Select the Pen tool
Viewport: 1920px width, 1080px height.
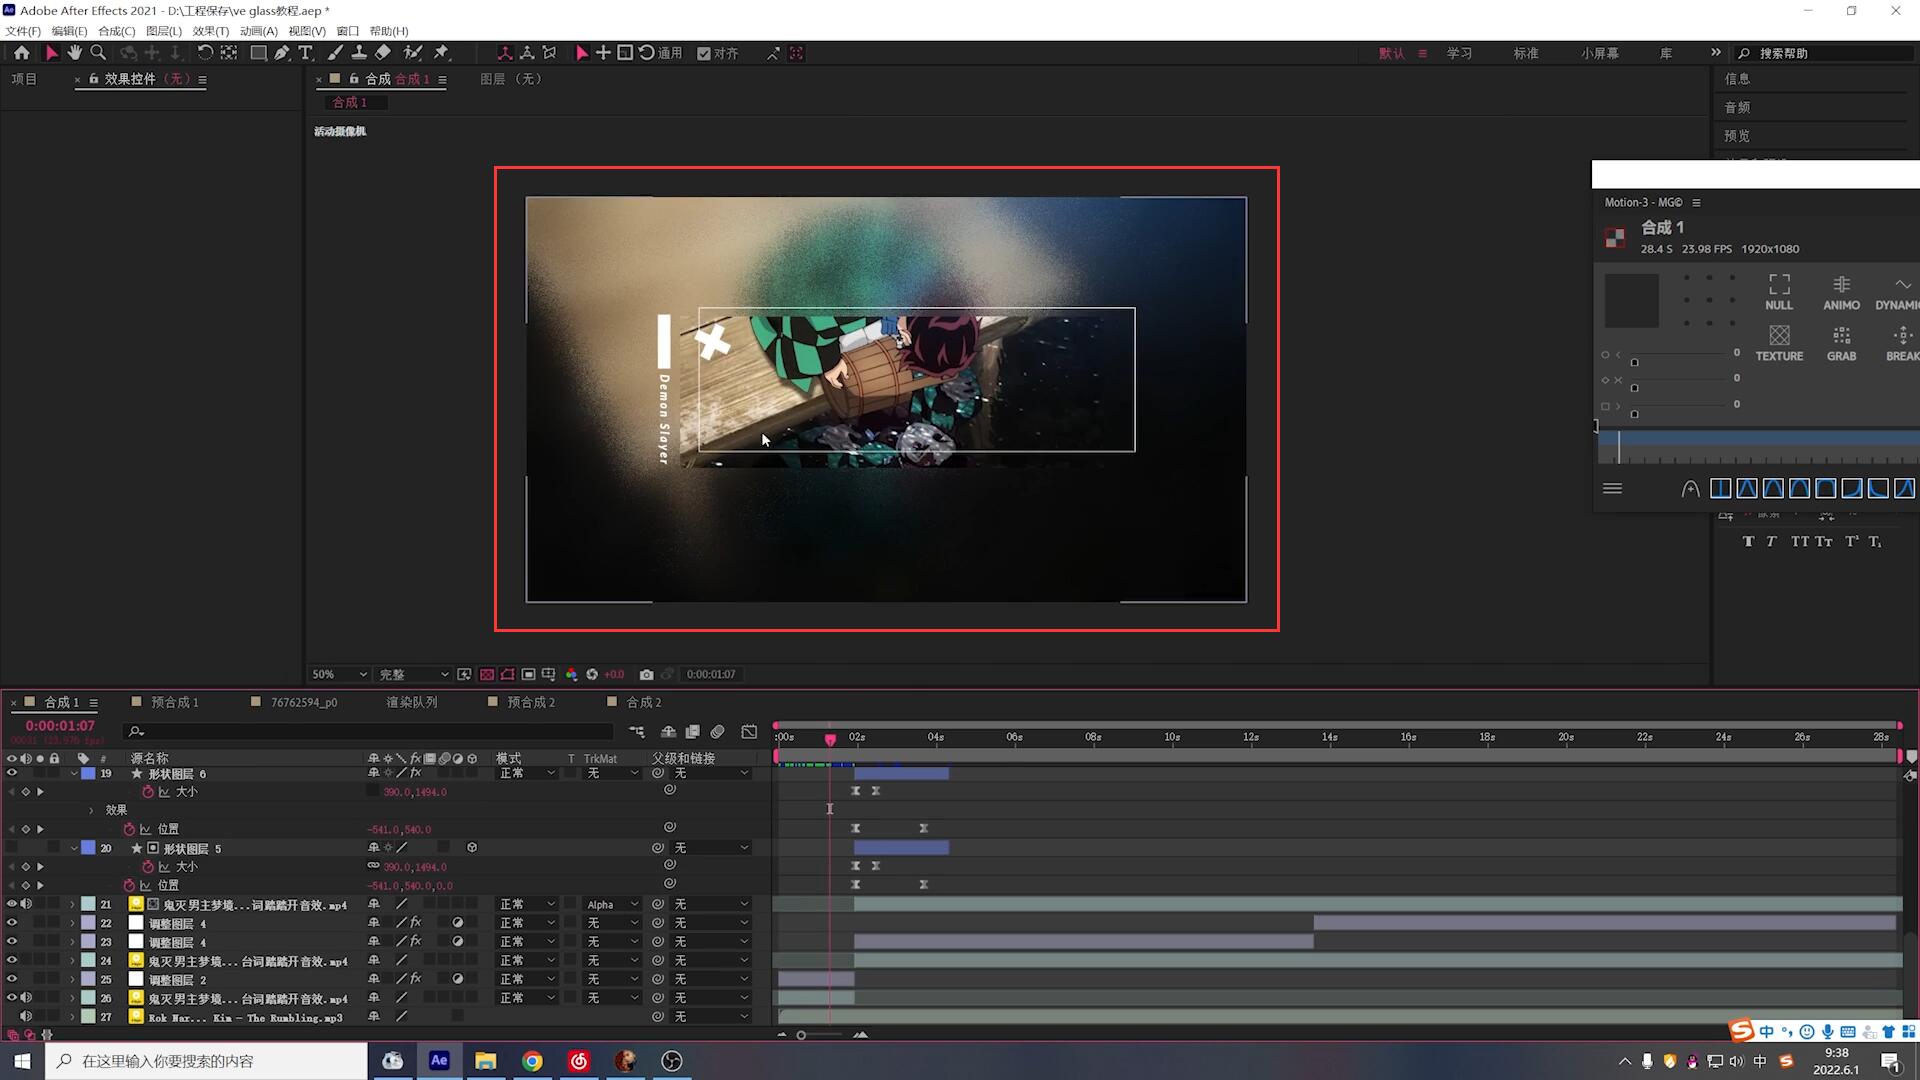tap(282, 53)
